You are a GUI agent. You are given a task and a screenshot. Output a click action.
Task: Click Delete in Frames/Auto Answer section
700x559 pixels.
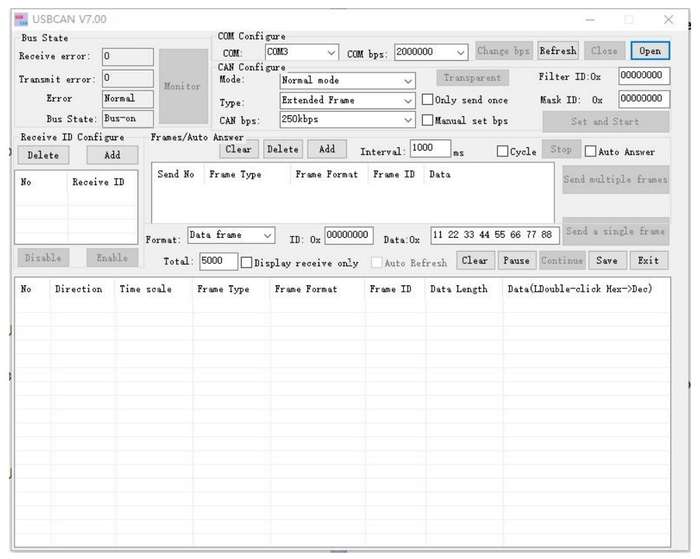click(283, 149)
